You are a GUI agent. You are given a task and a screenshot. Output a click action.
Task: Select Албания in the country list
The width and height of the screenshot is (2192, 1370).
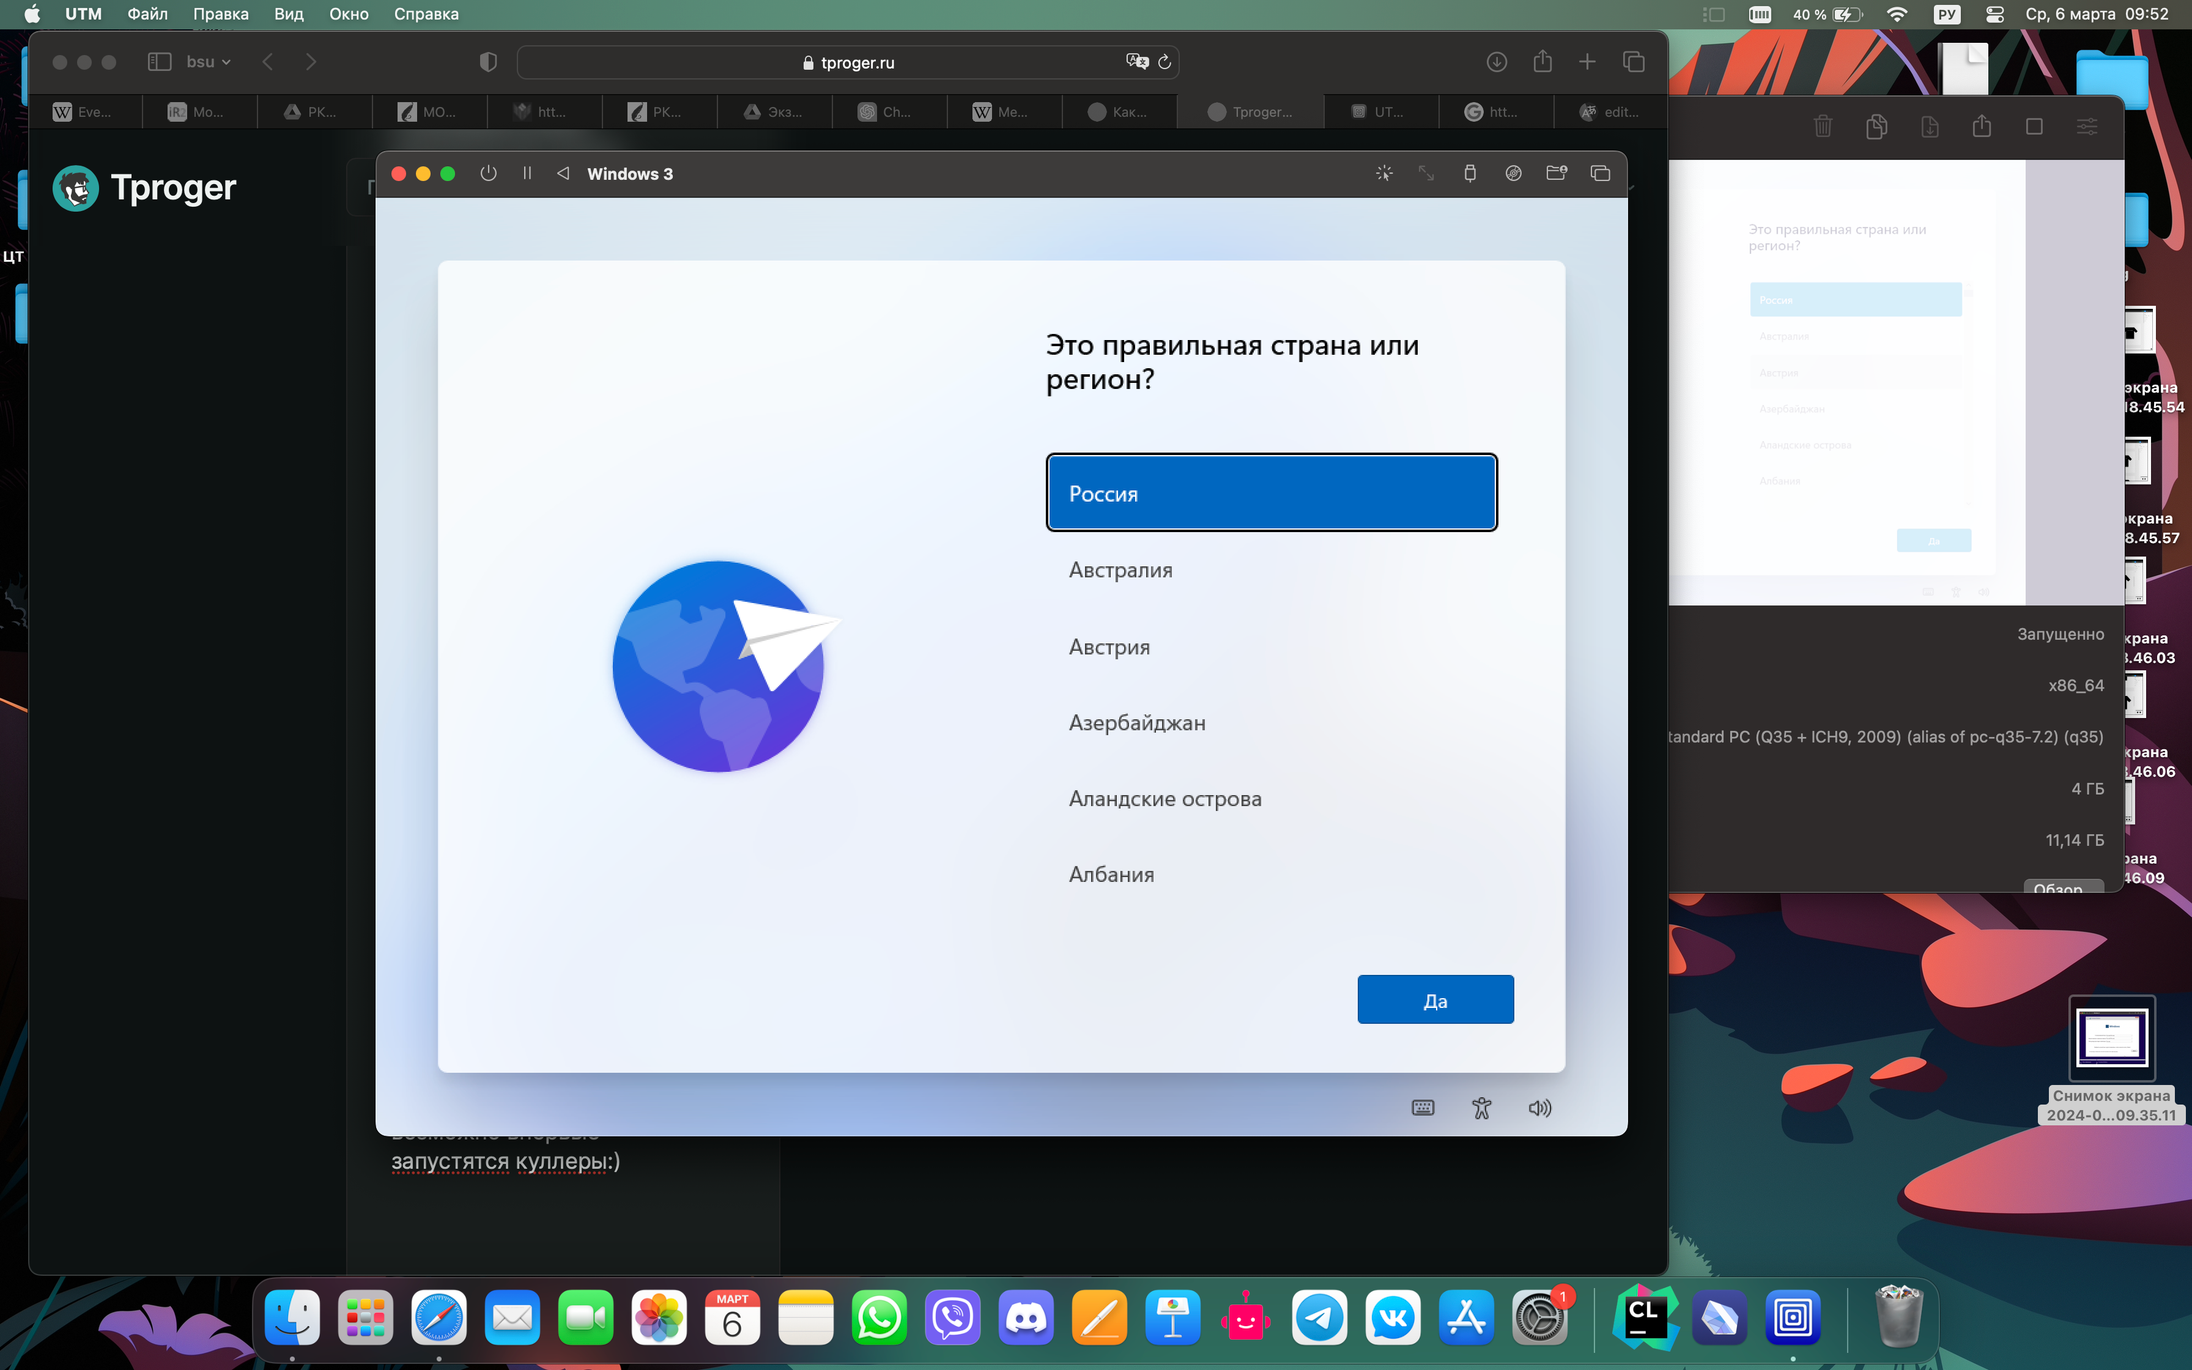coord(1271,875)
